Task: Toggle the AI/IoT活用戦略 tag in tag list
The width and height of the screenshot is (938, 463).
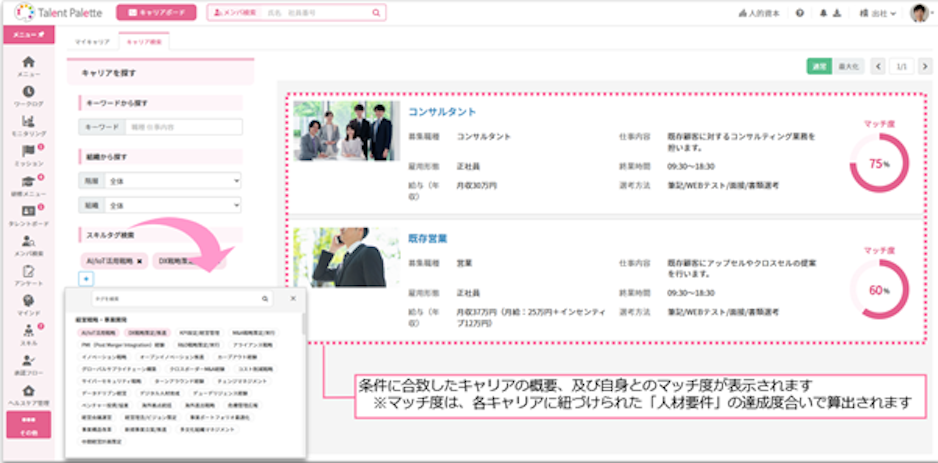Action: [98, 331]
